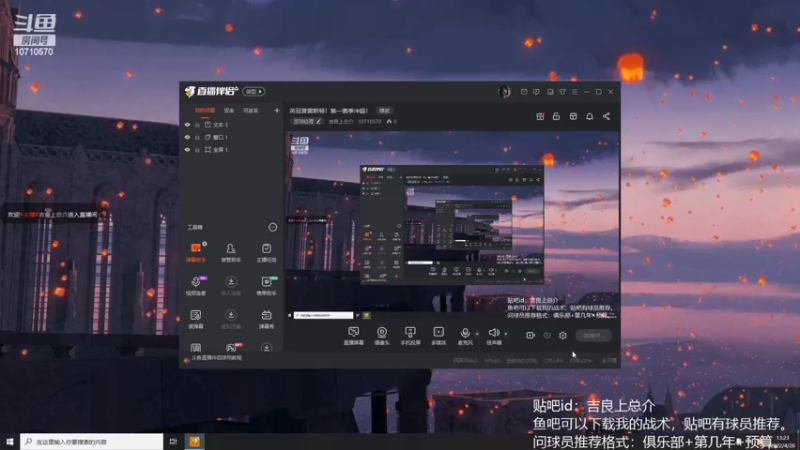Collapse the 工具箱 toolbox panel

tap(272, 227)
